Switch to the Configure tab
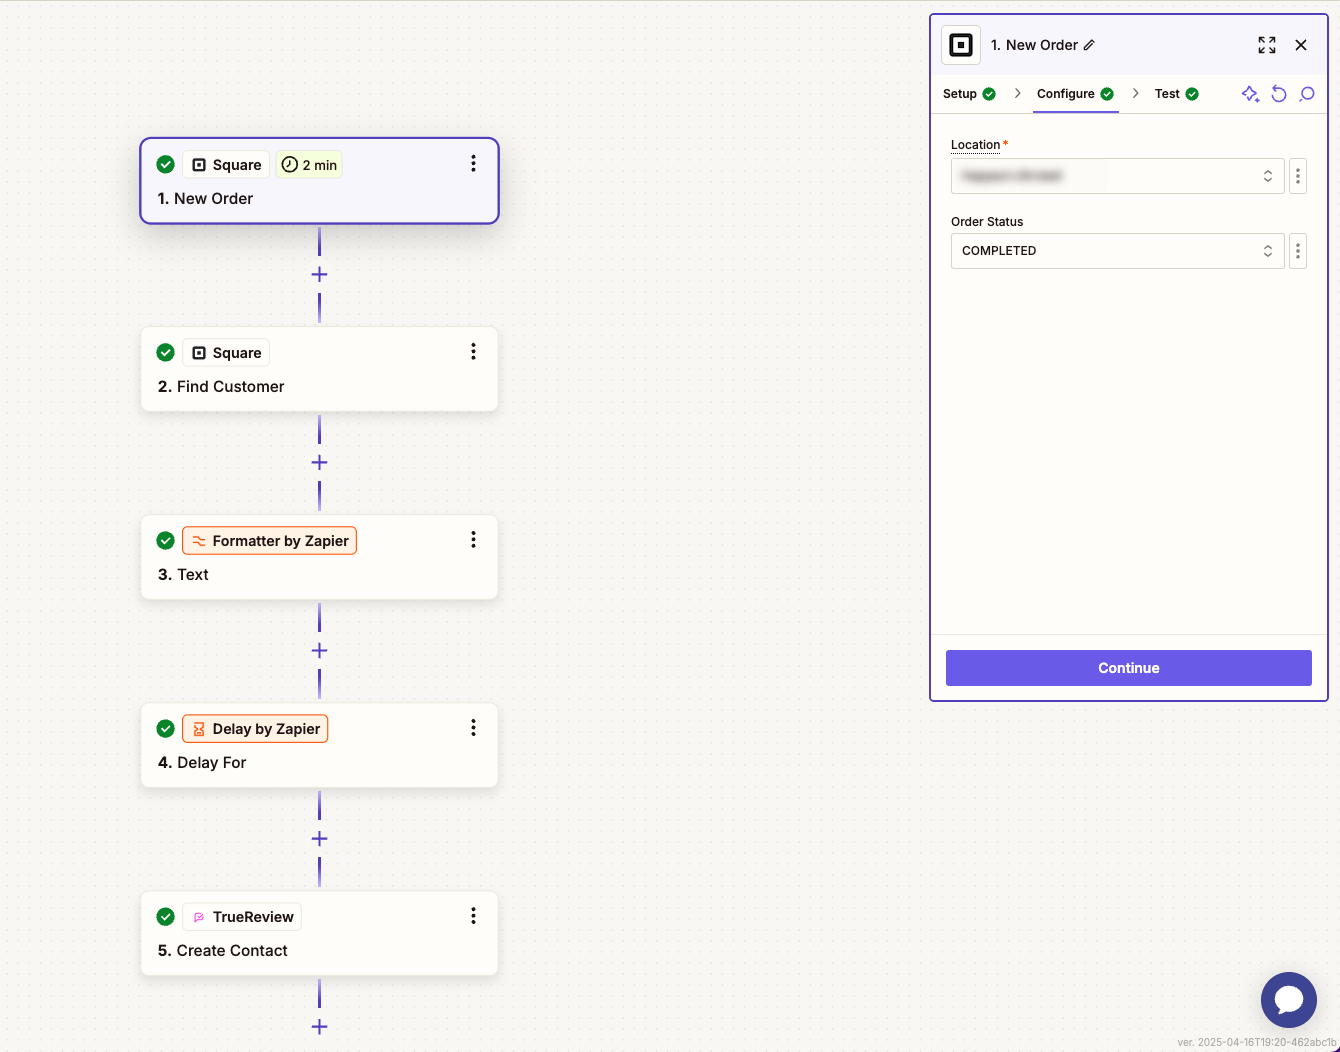The width and height of the screenshot is (1340, 1052). click(1075, 94)
